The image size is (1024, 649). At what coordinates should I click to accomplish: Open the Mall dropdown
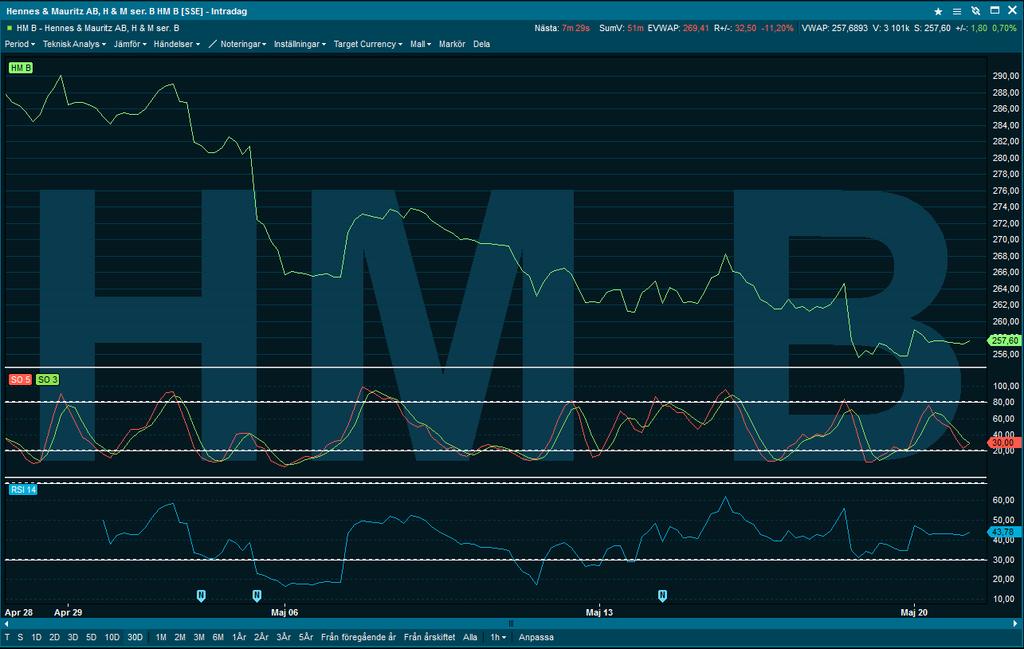[x=421, y=44]
